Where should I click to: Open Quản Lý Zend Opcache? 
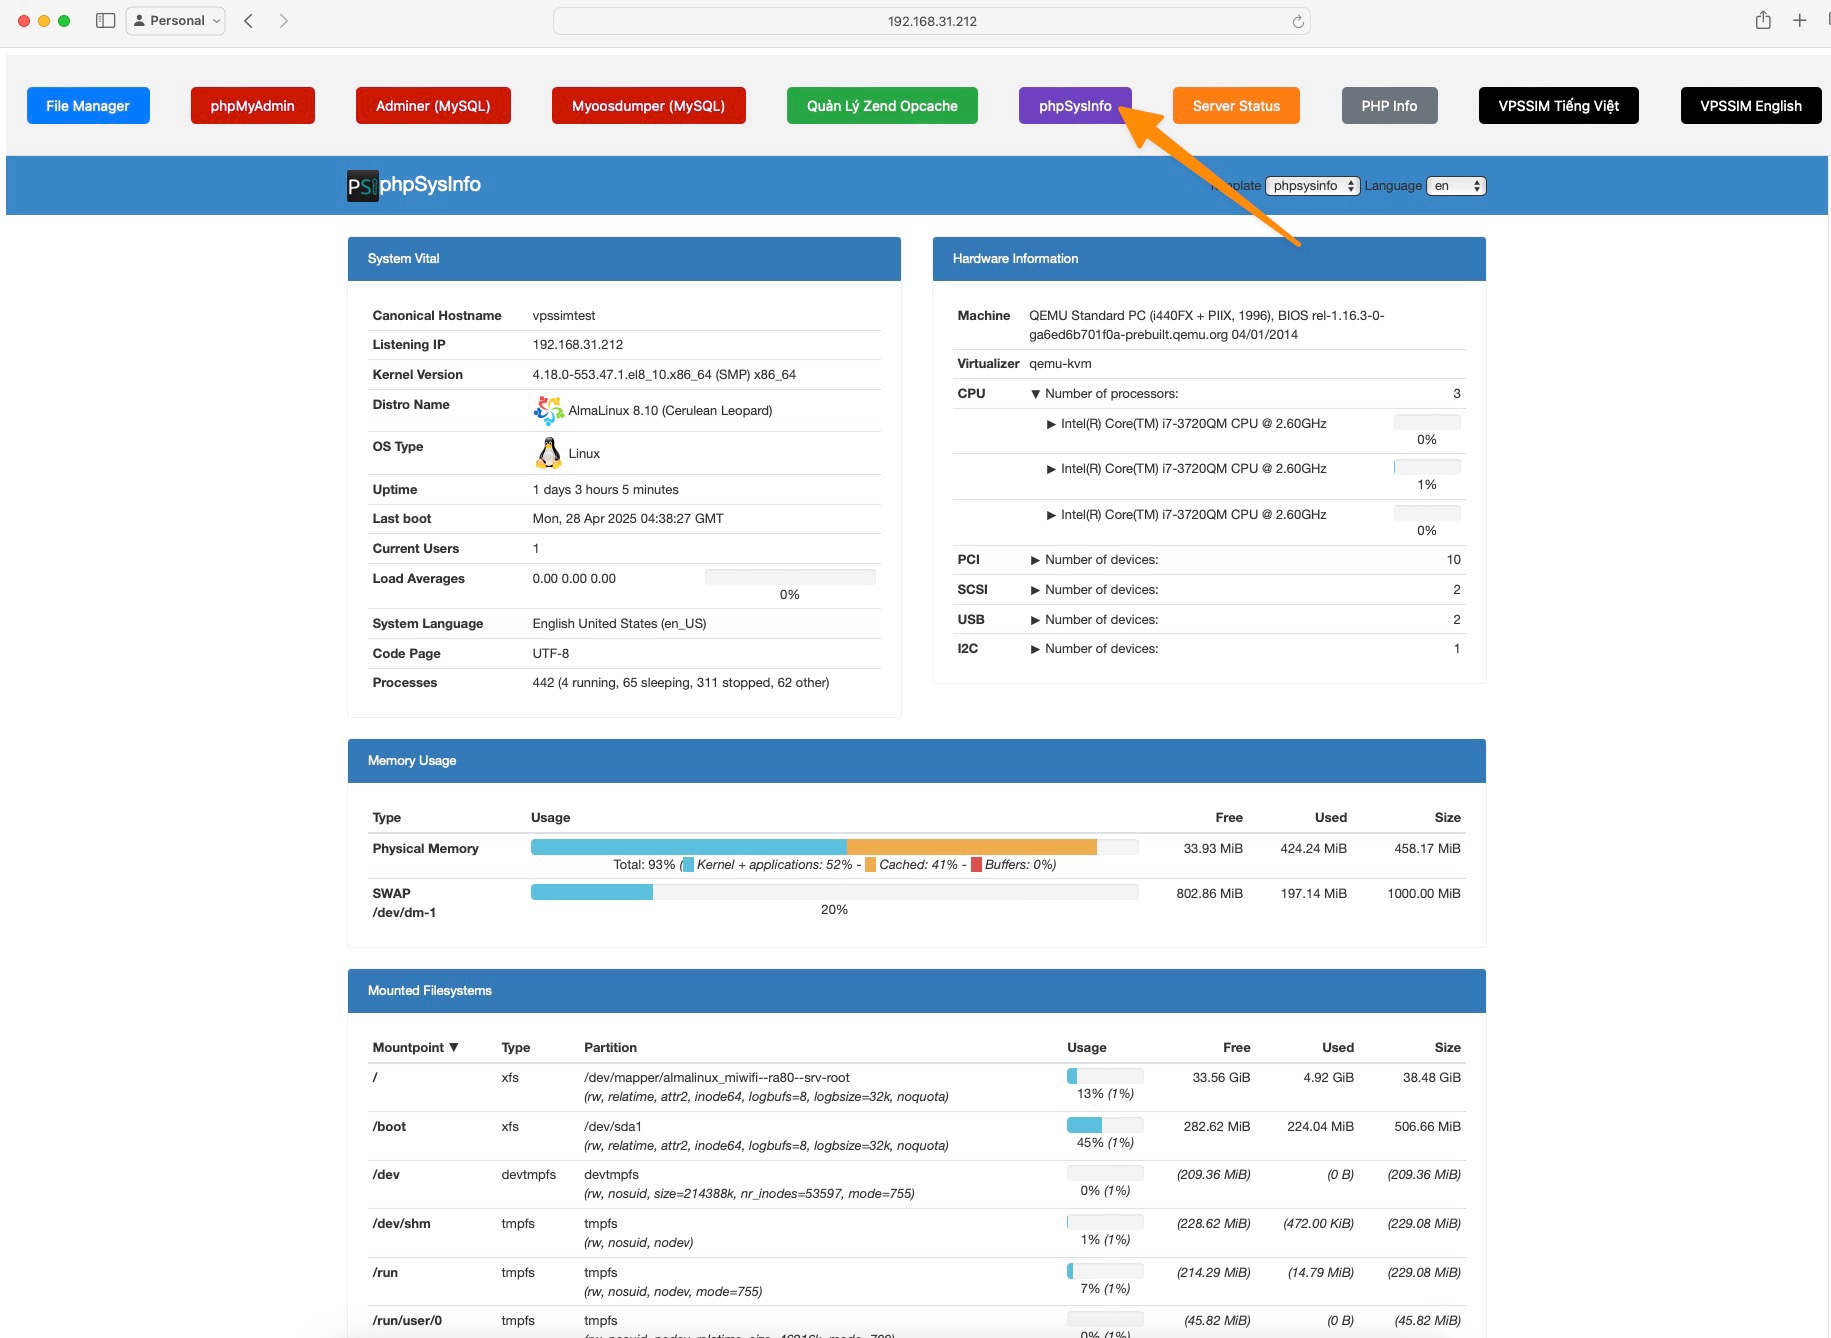[x=882, y=105]
